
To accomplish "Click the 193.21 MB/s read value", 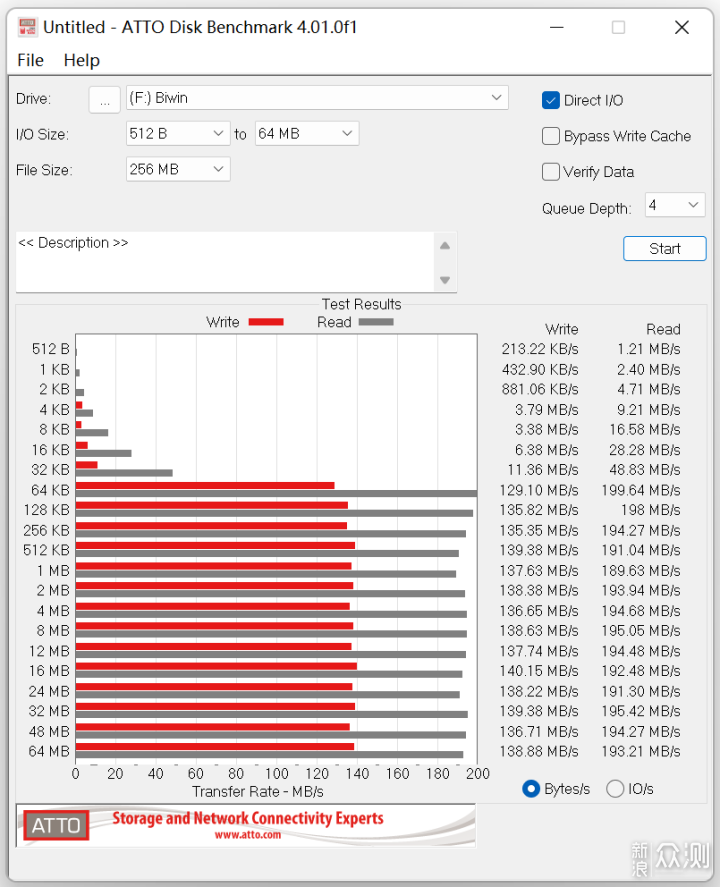I will [x=641, y=751].
